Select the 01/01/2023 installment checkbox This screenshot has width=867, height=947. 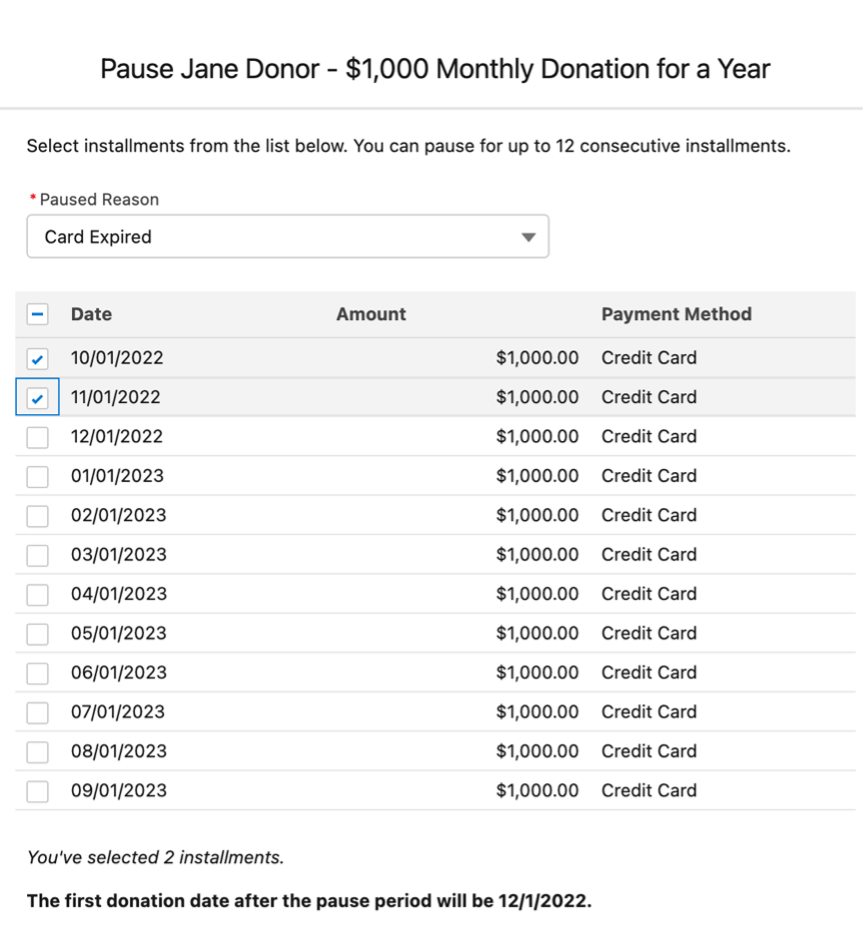(37, 477)
